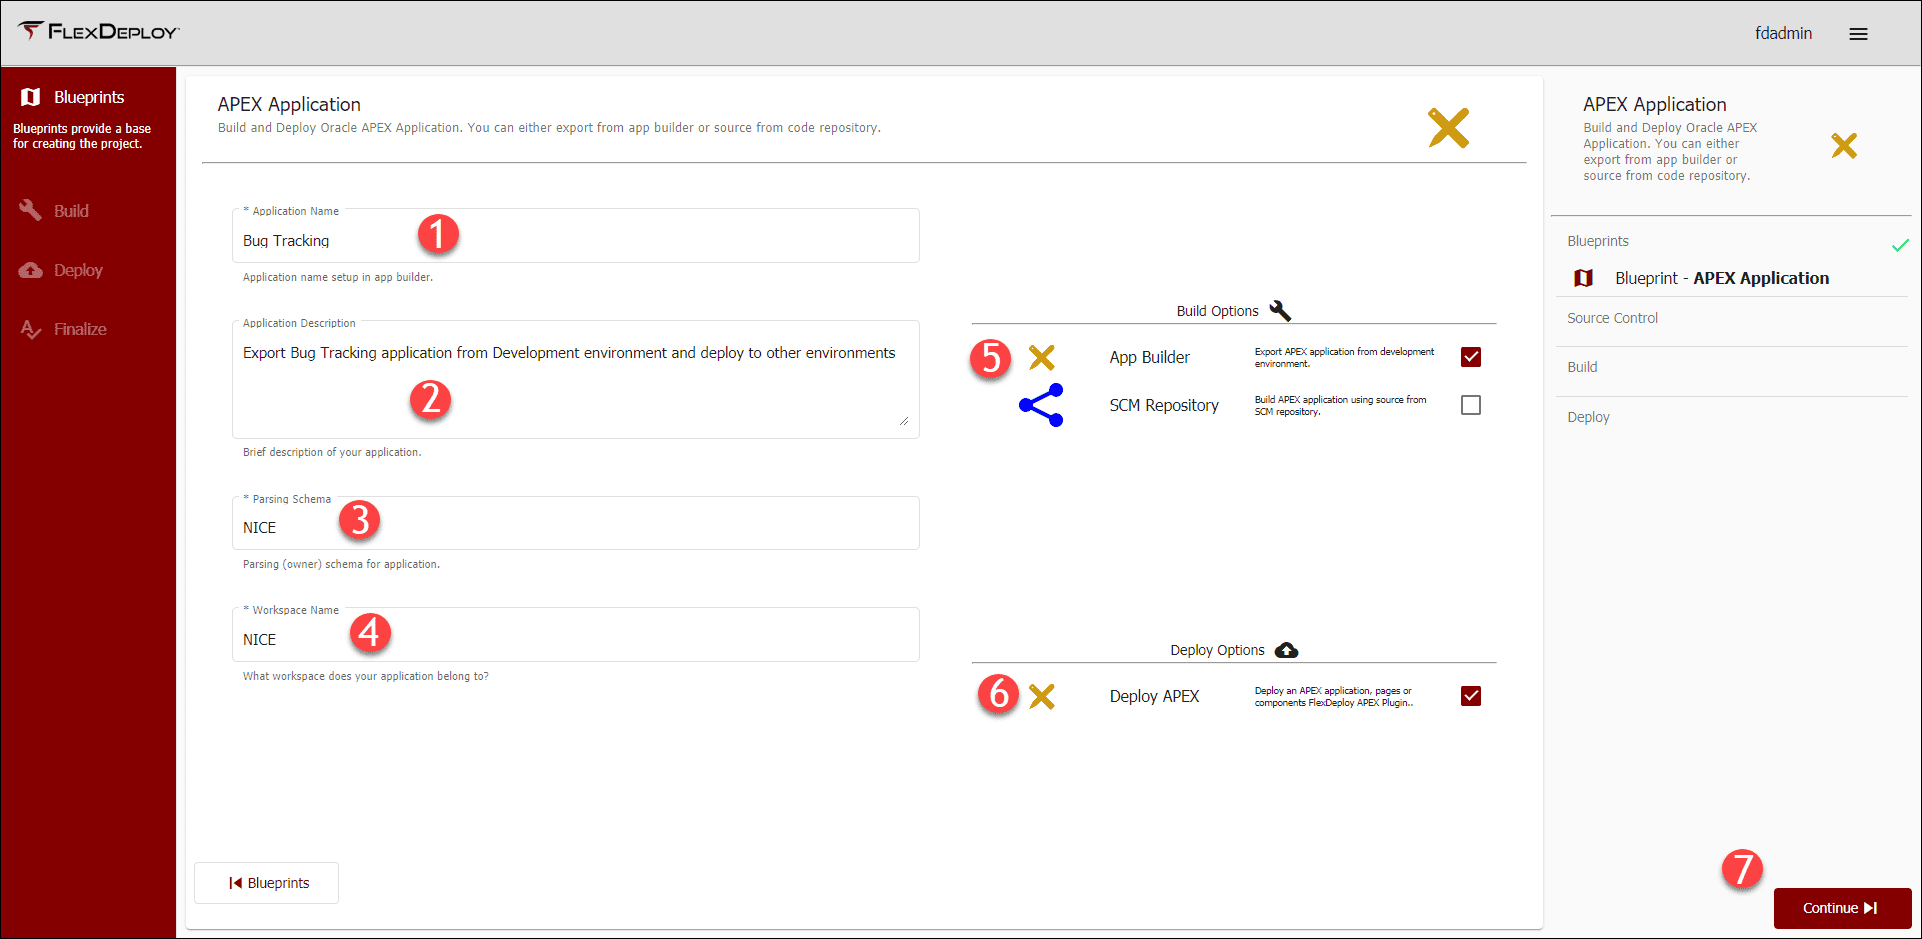Click 'Brief description of your application.' hint
The width and height of the screenshot is (1922, 939).
[x=332, y=452]
